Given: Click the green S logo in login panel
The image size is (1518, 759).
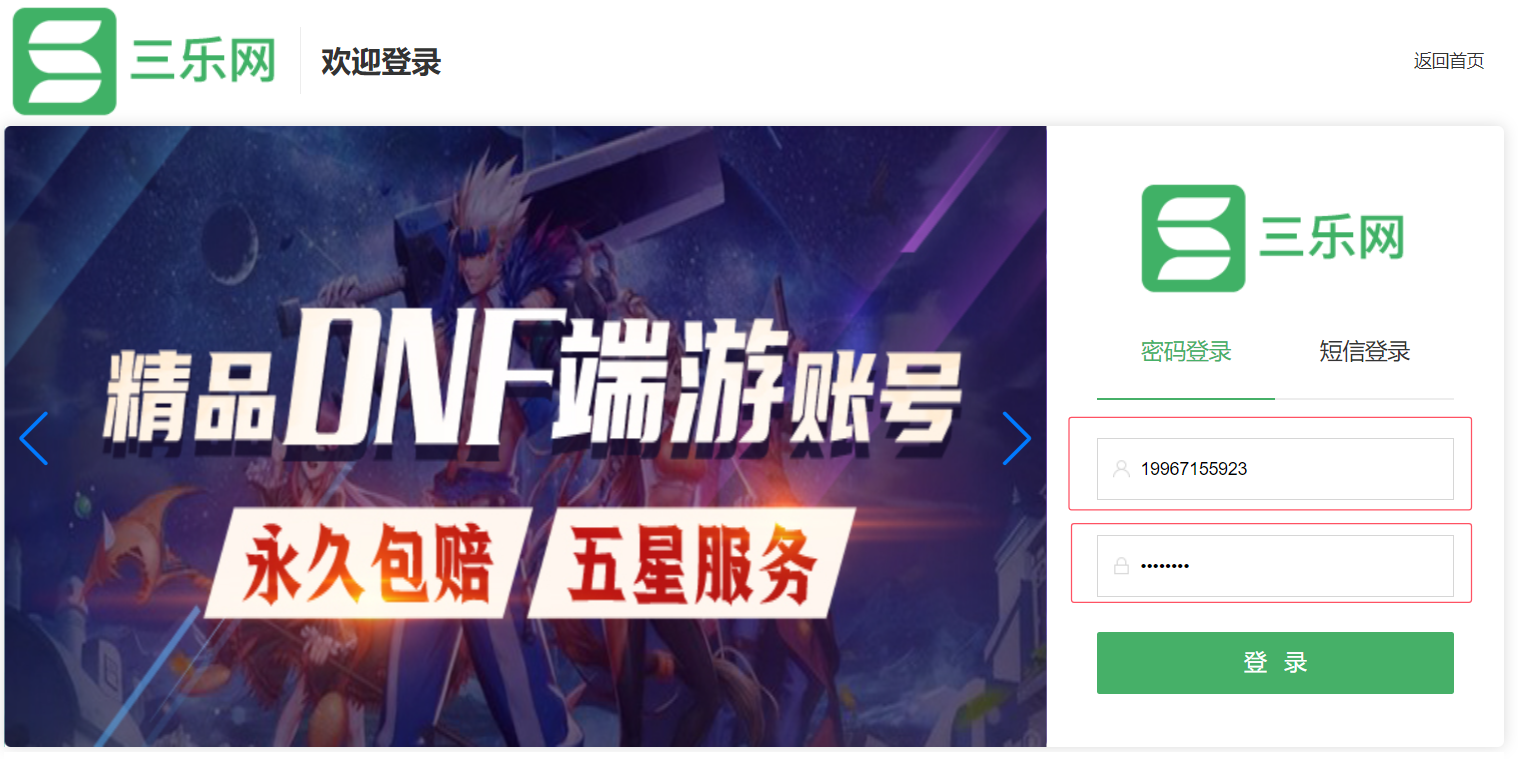Looking at the screenshot, I should point(1194,238).
